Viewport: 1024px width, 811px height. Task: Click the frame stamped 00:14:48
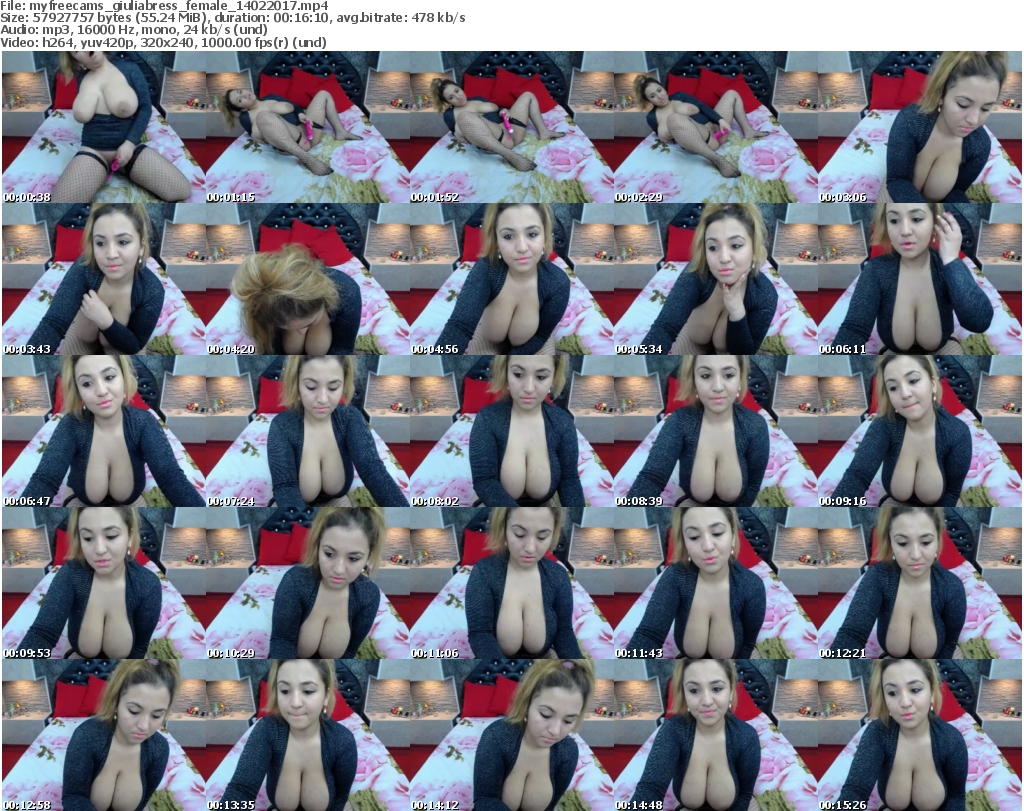[716, 735]
